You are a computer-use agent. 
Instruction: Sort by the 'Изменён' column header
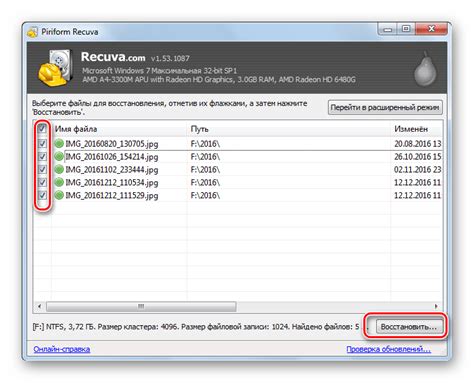417,129
